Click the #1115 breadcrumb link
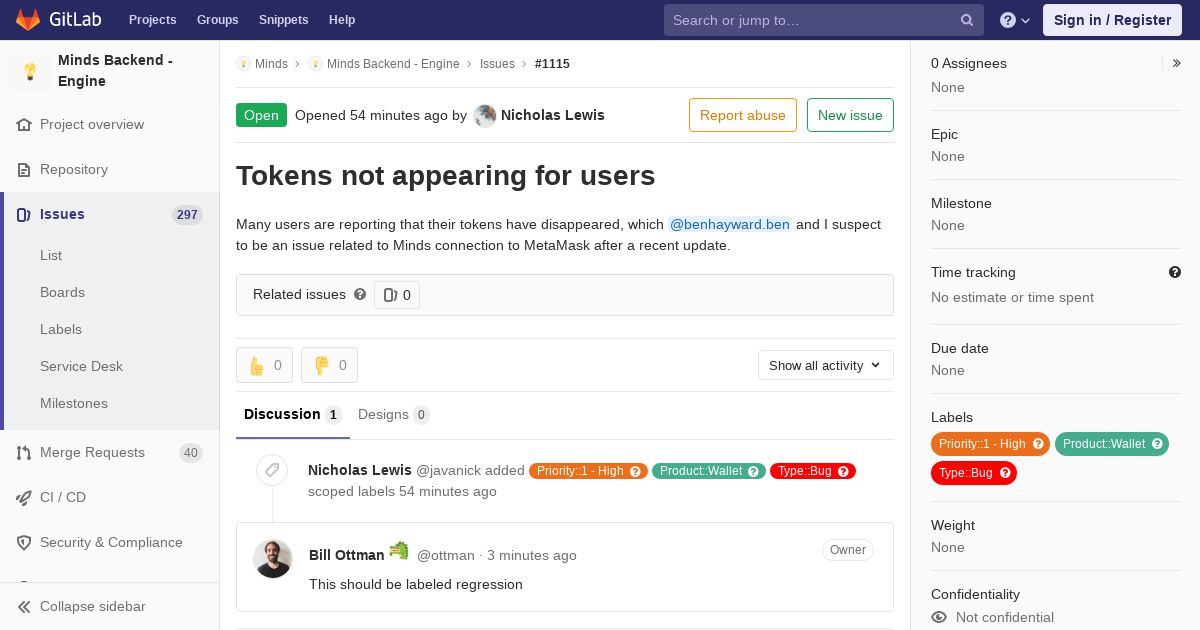Viewport: 1200px width, 630px height. 552,64
